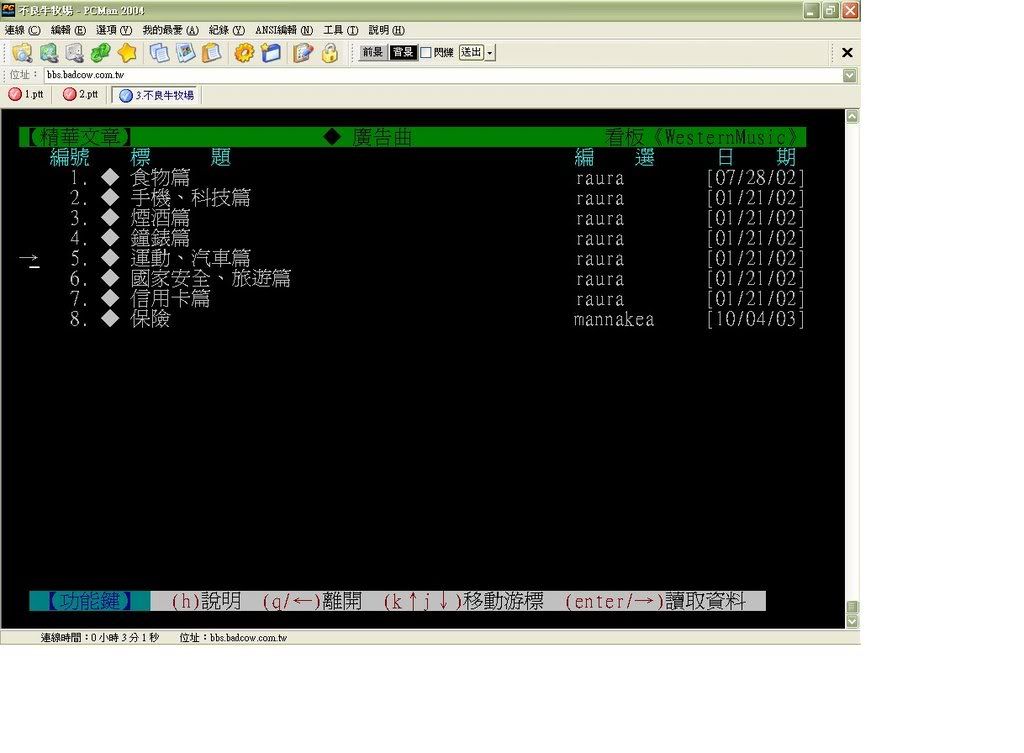Expand the 送出 send dropdown arrow

pos(490,53)
